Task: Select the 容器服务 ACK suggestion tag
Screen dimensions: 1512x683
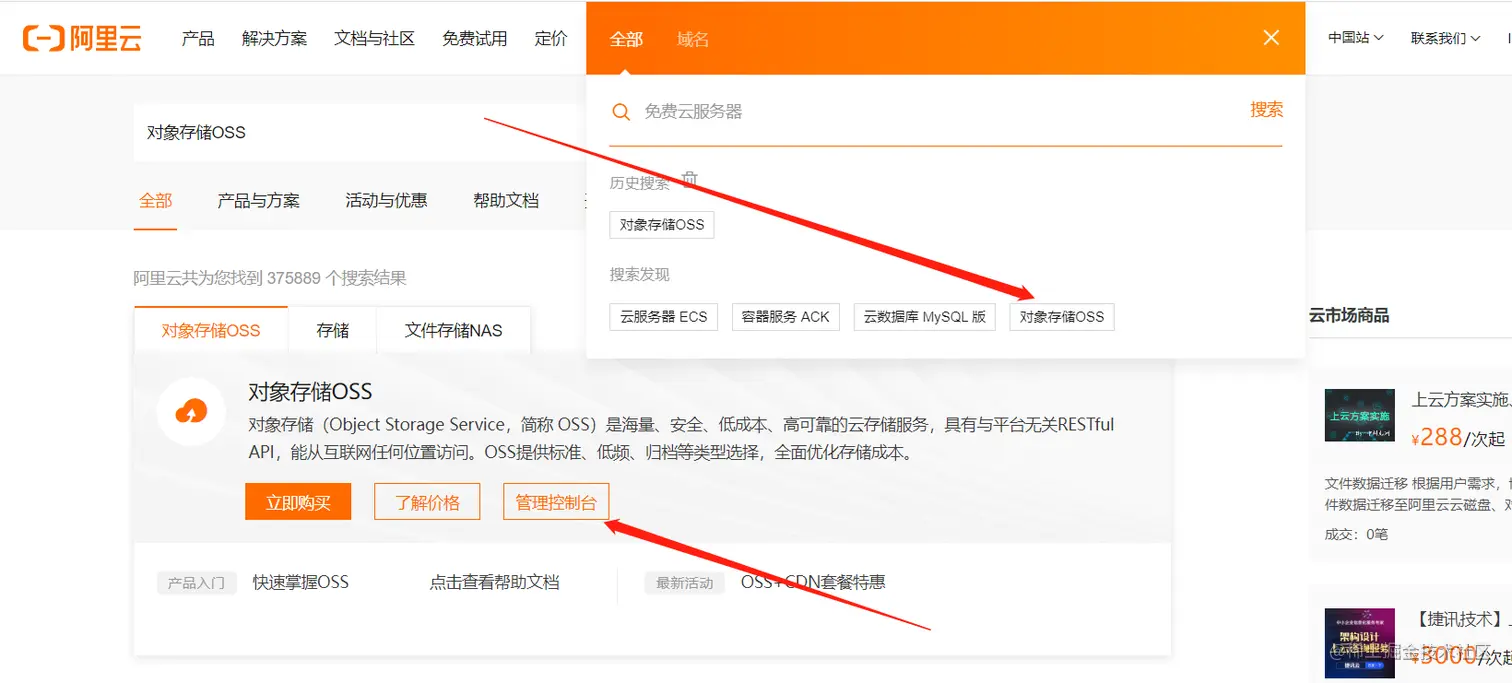Action: coord(786,317)
